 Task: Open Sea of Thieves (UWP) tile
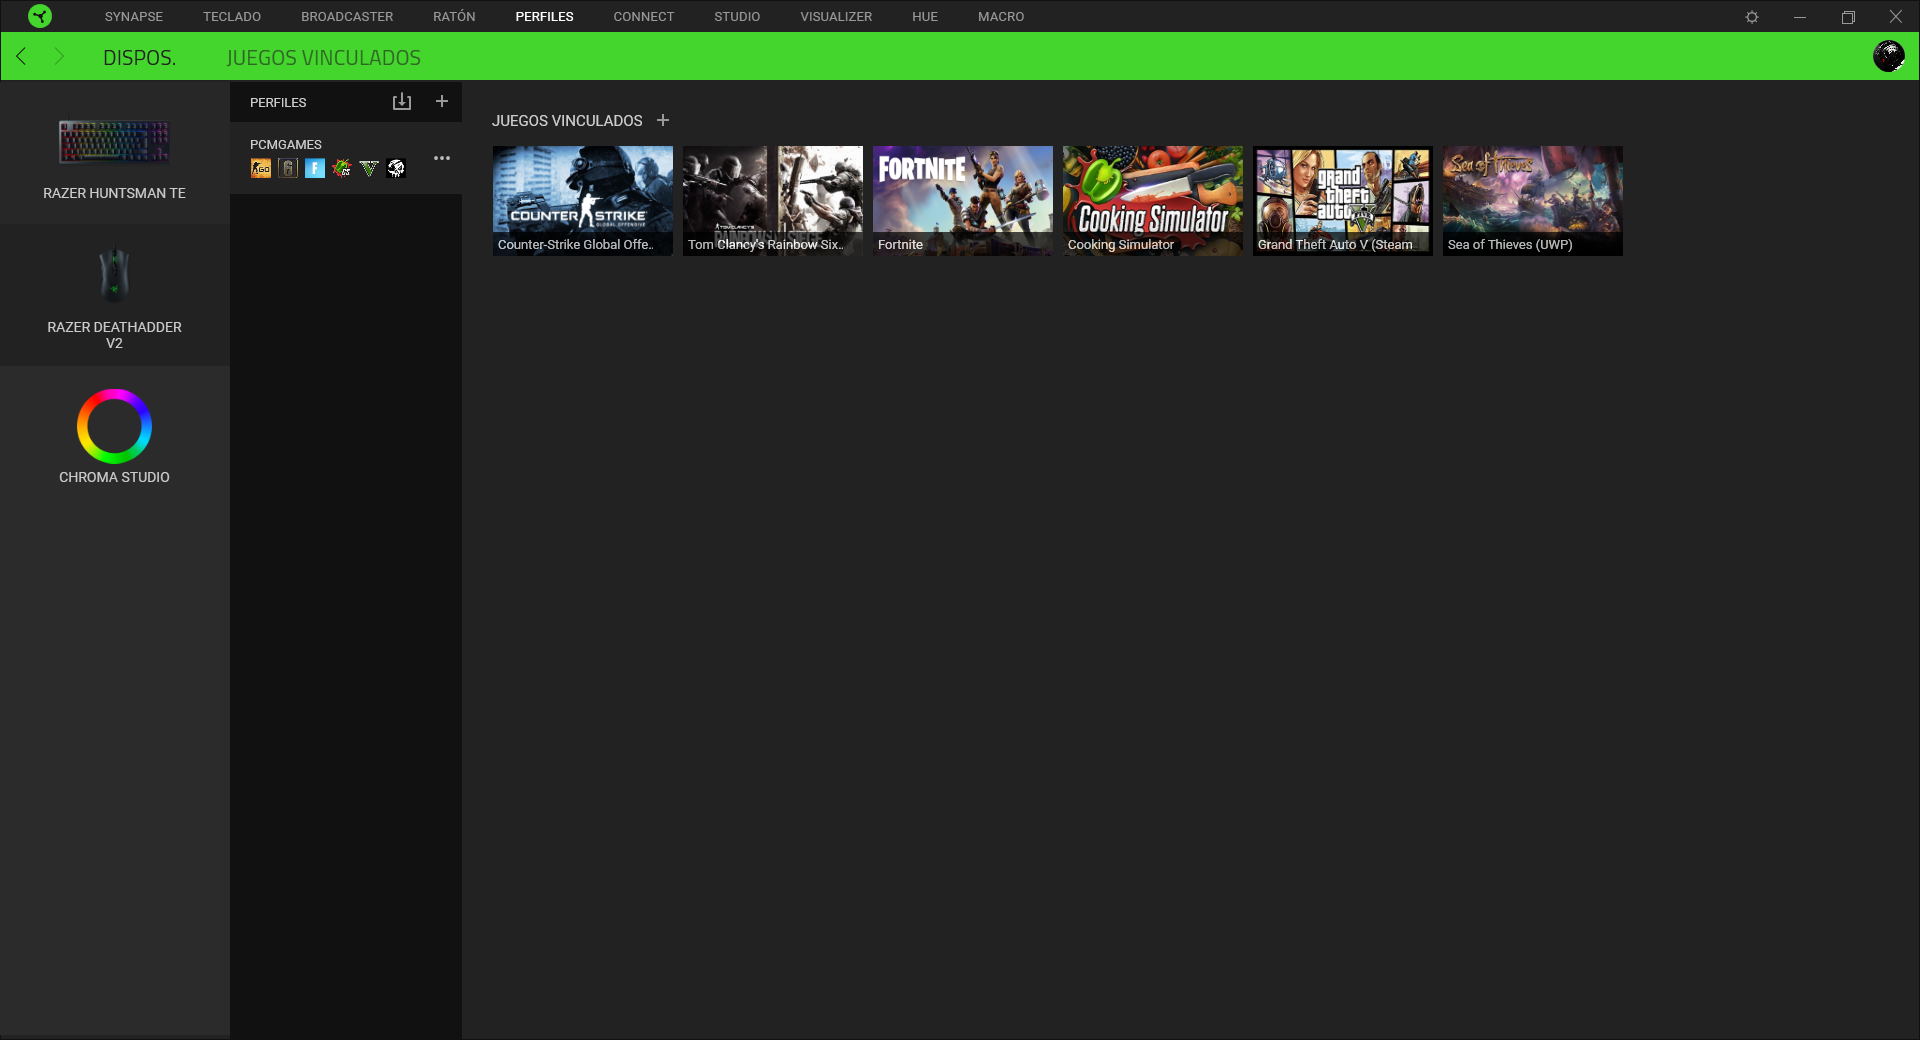1533,201
